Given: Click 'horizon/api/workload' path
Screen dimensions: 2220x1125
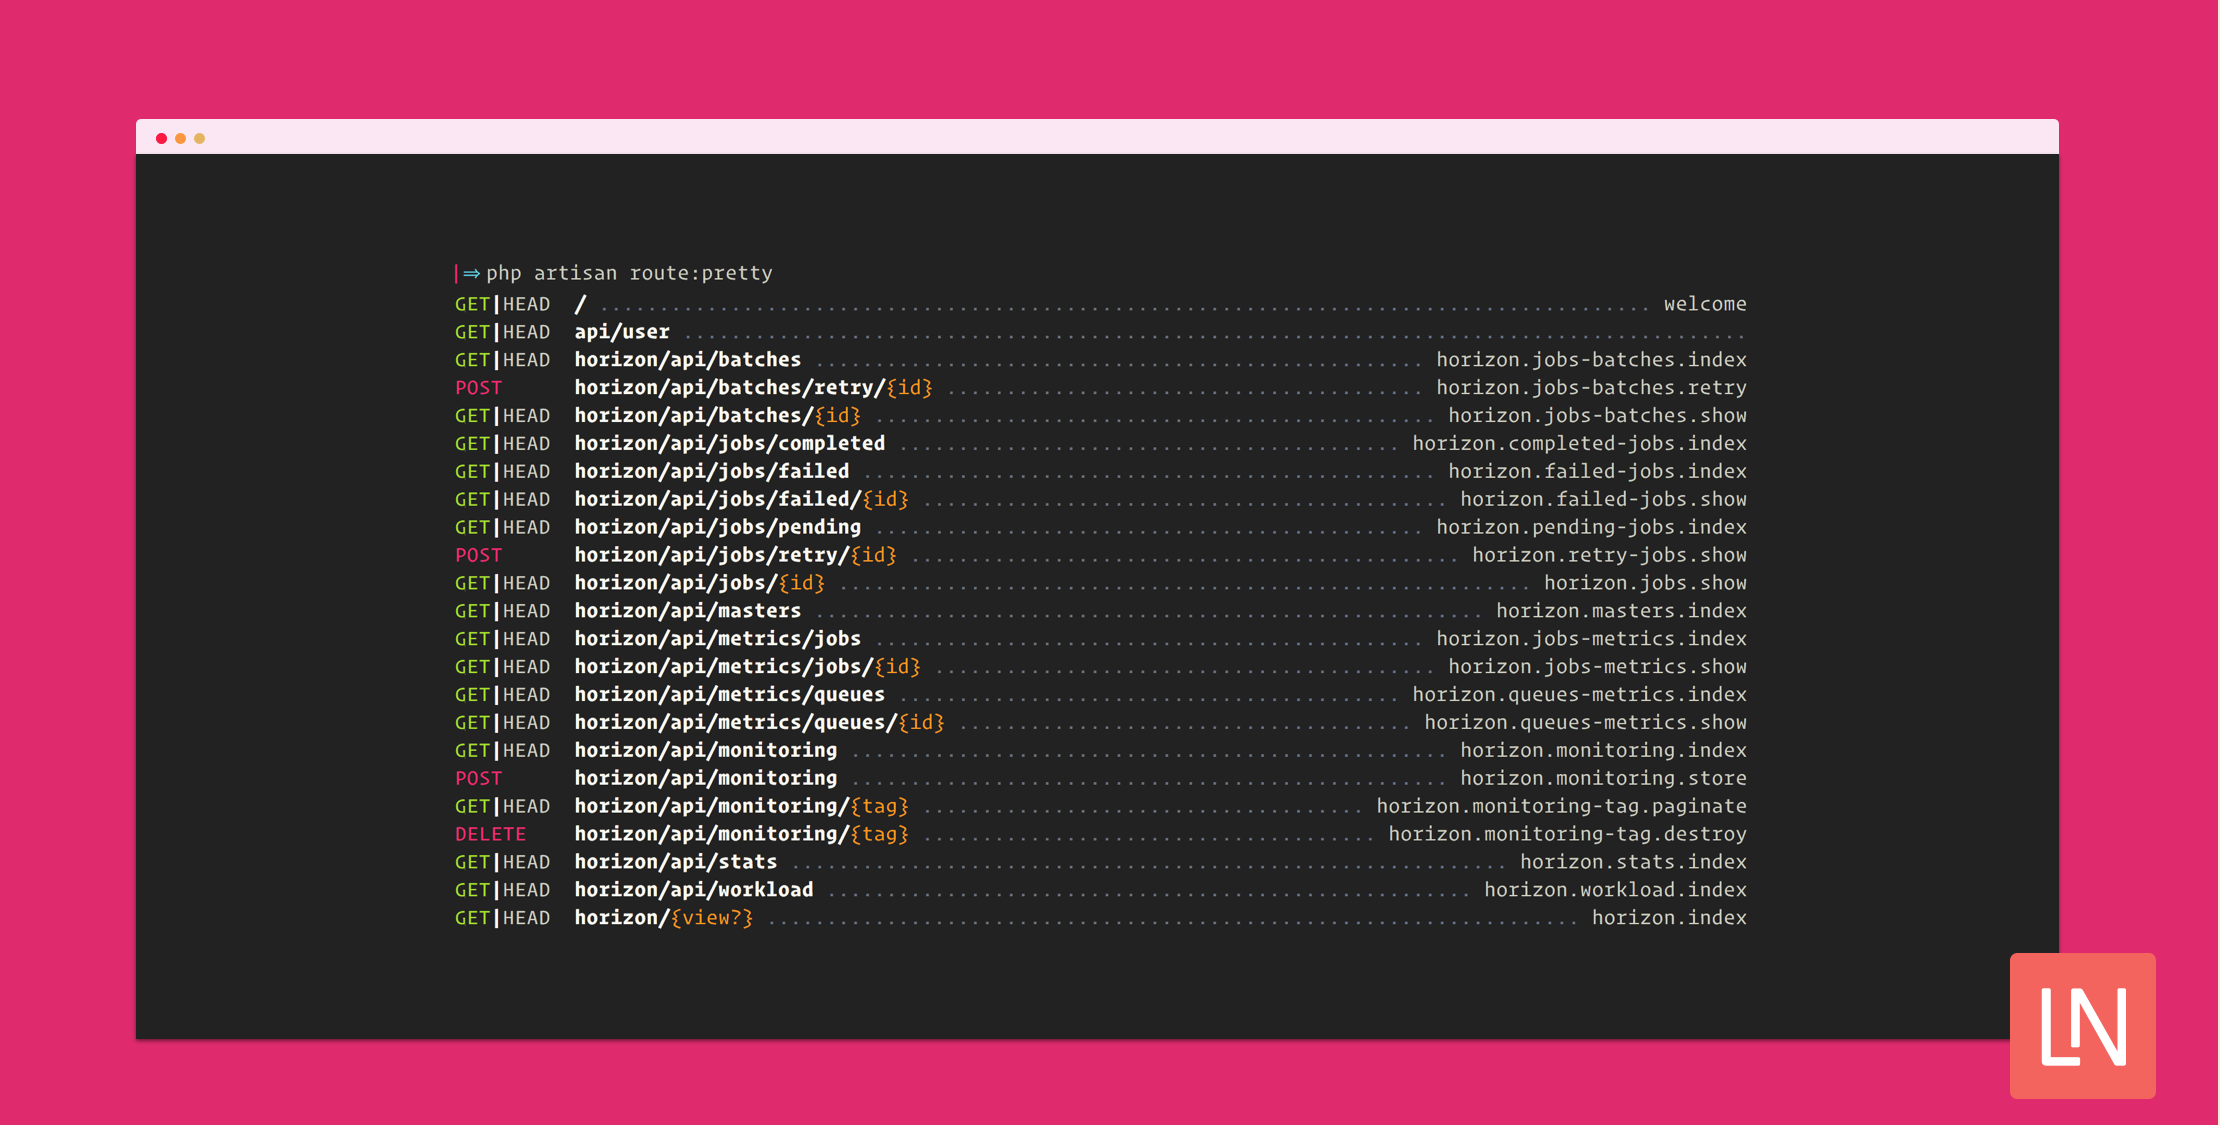Looking at the screenshot, I should tap(694, 891).
